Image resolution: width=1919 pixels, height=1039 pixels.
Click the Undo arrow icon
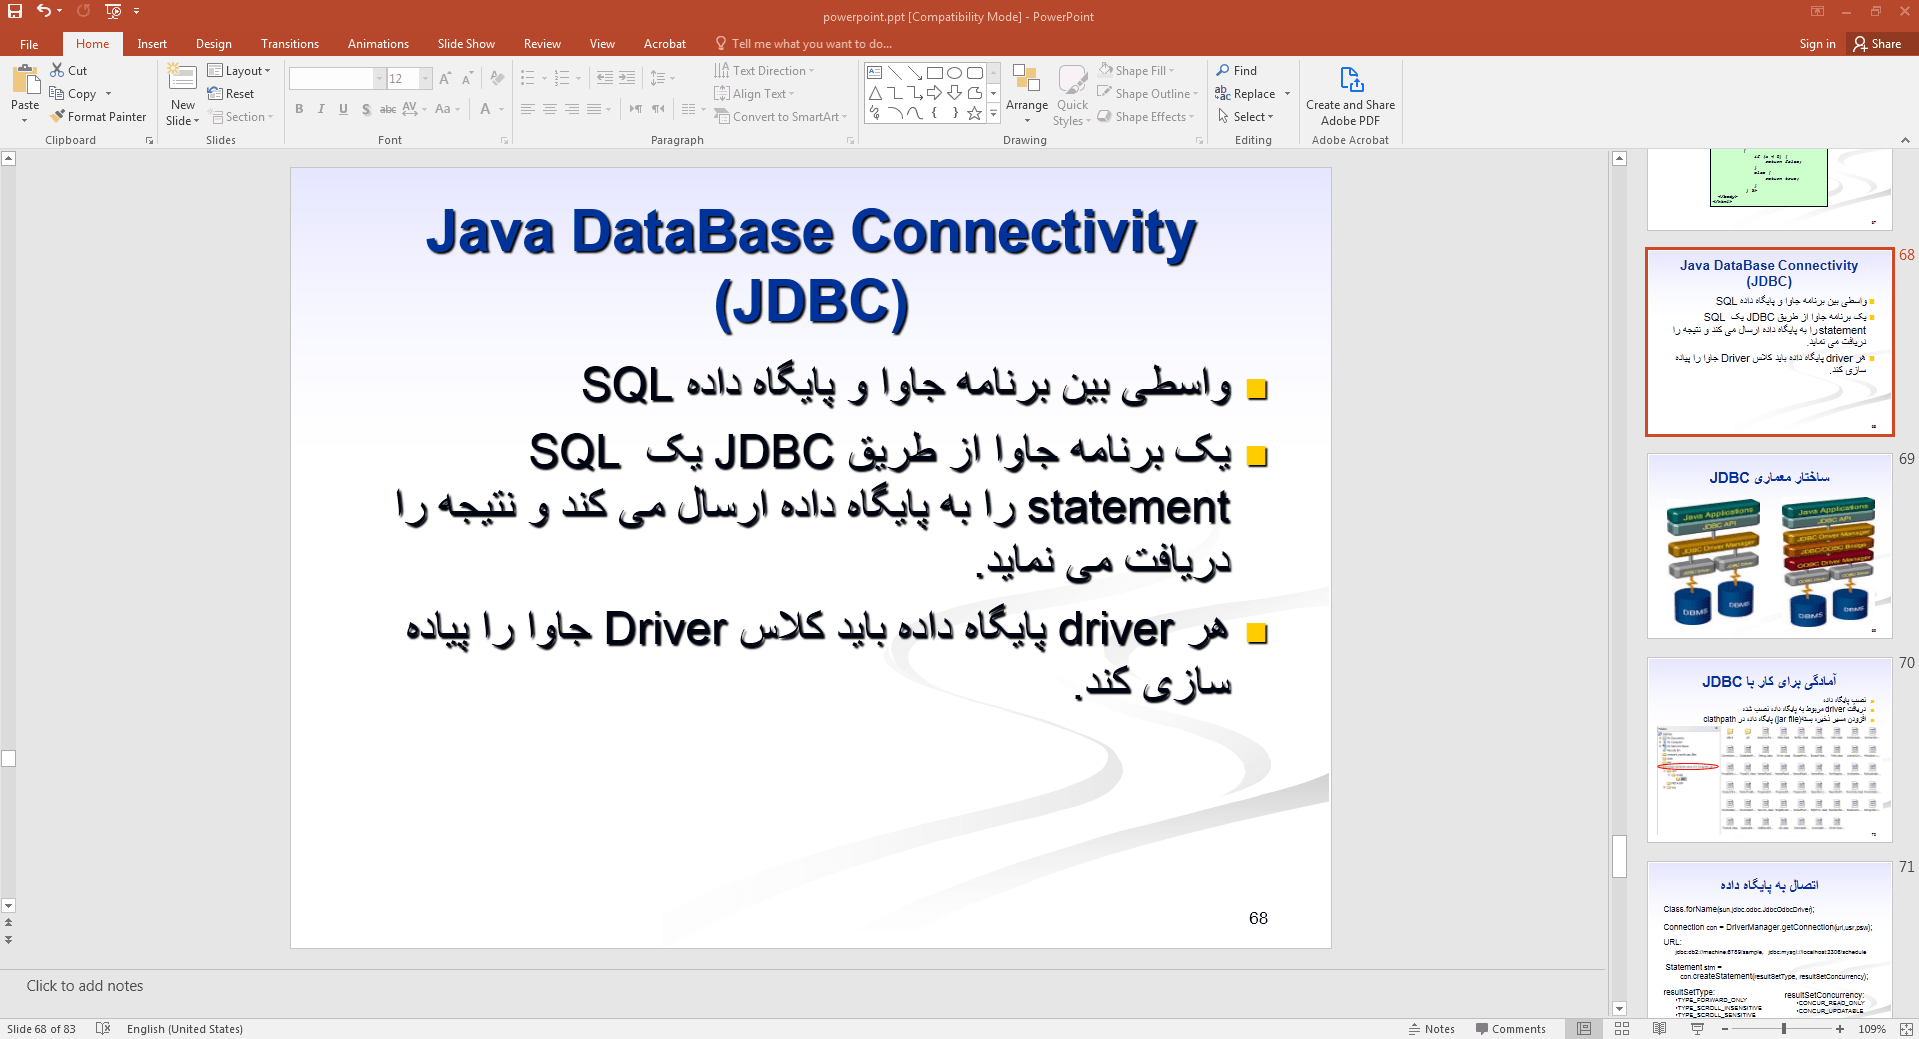pos(43,11)
